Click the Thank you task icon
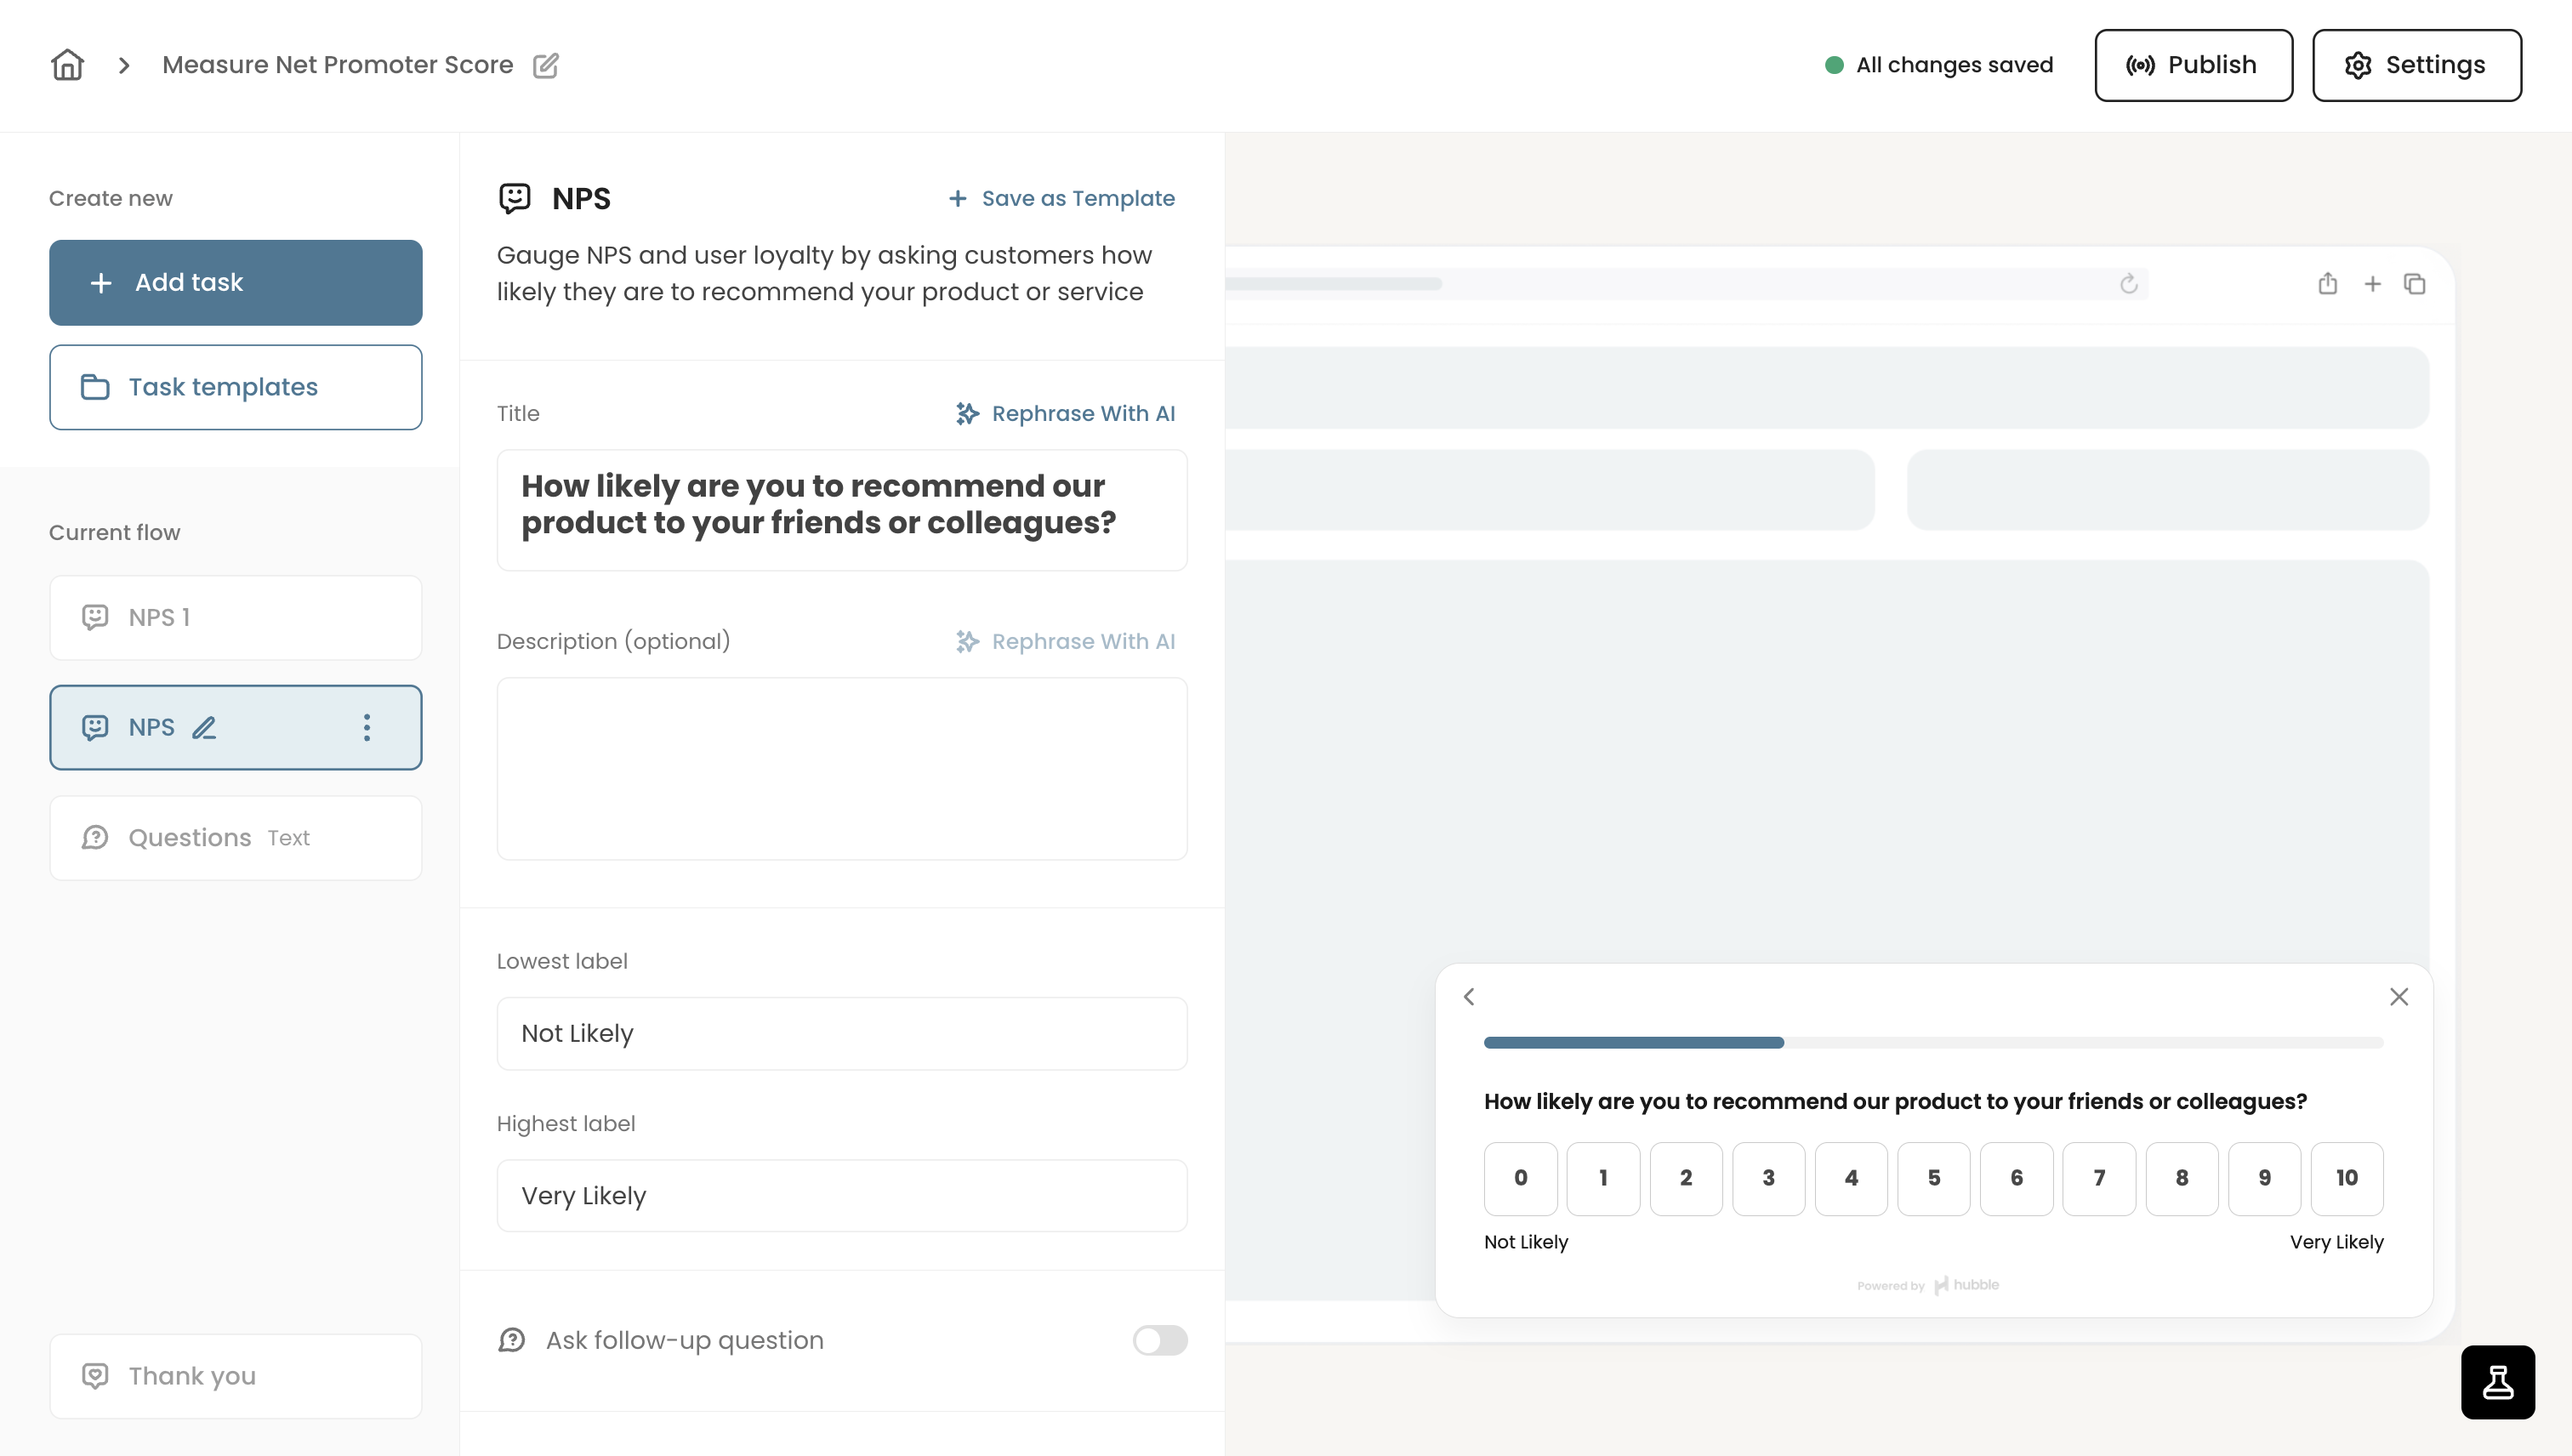Screen dimensions: 2572x1456 (95, 1376)
